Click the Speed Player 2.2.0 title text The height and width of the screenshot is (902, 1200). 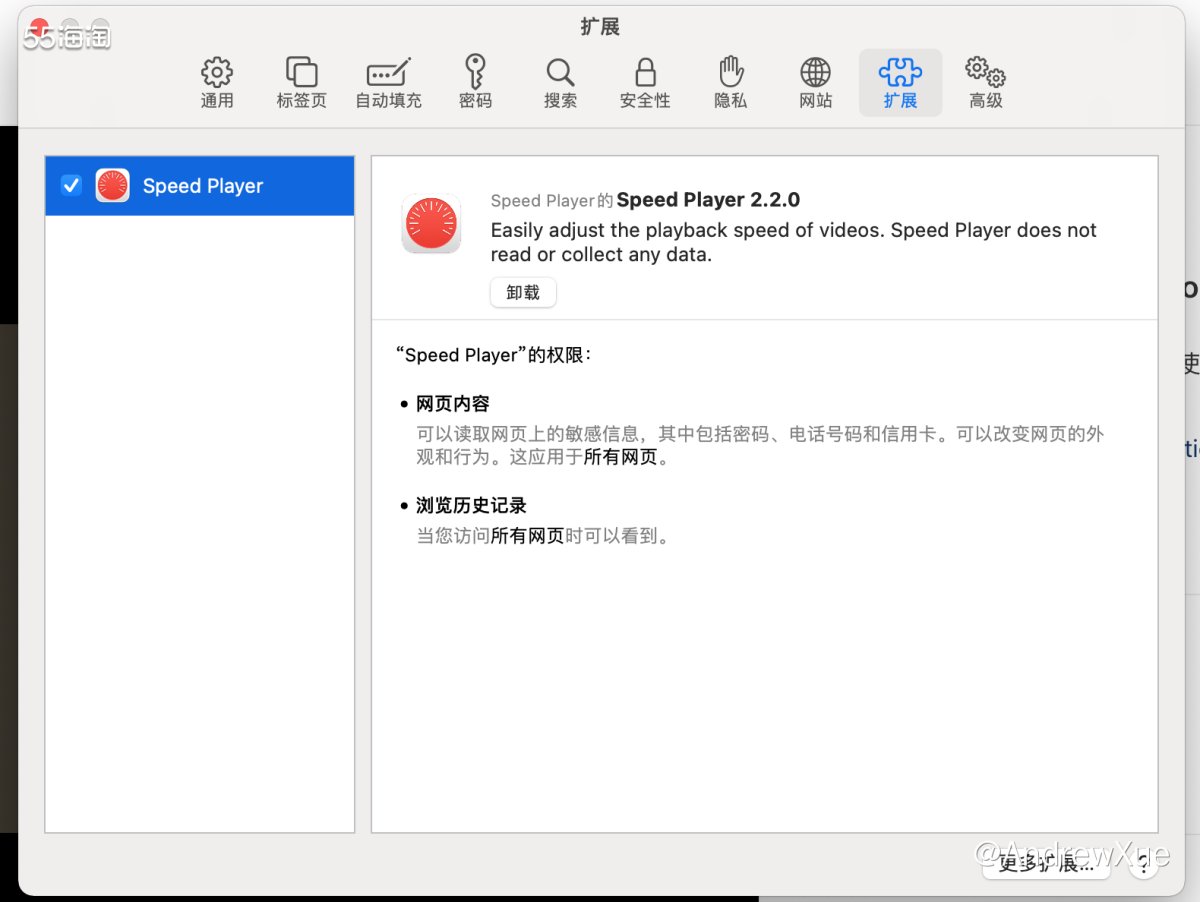pos(708,200)
